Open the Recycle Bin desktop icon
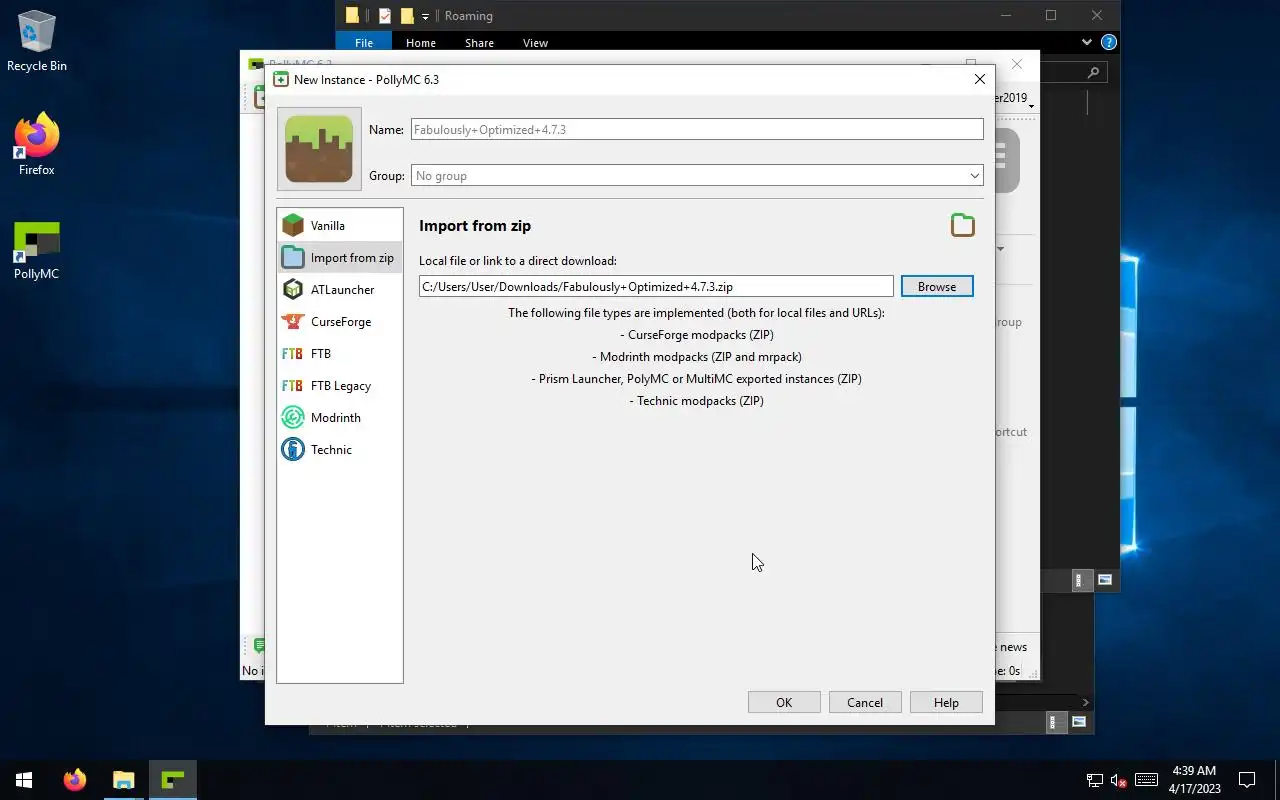Viewport: 1280px width, 800px height. [37, 42]
